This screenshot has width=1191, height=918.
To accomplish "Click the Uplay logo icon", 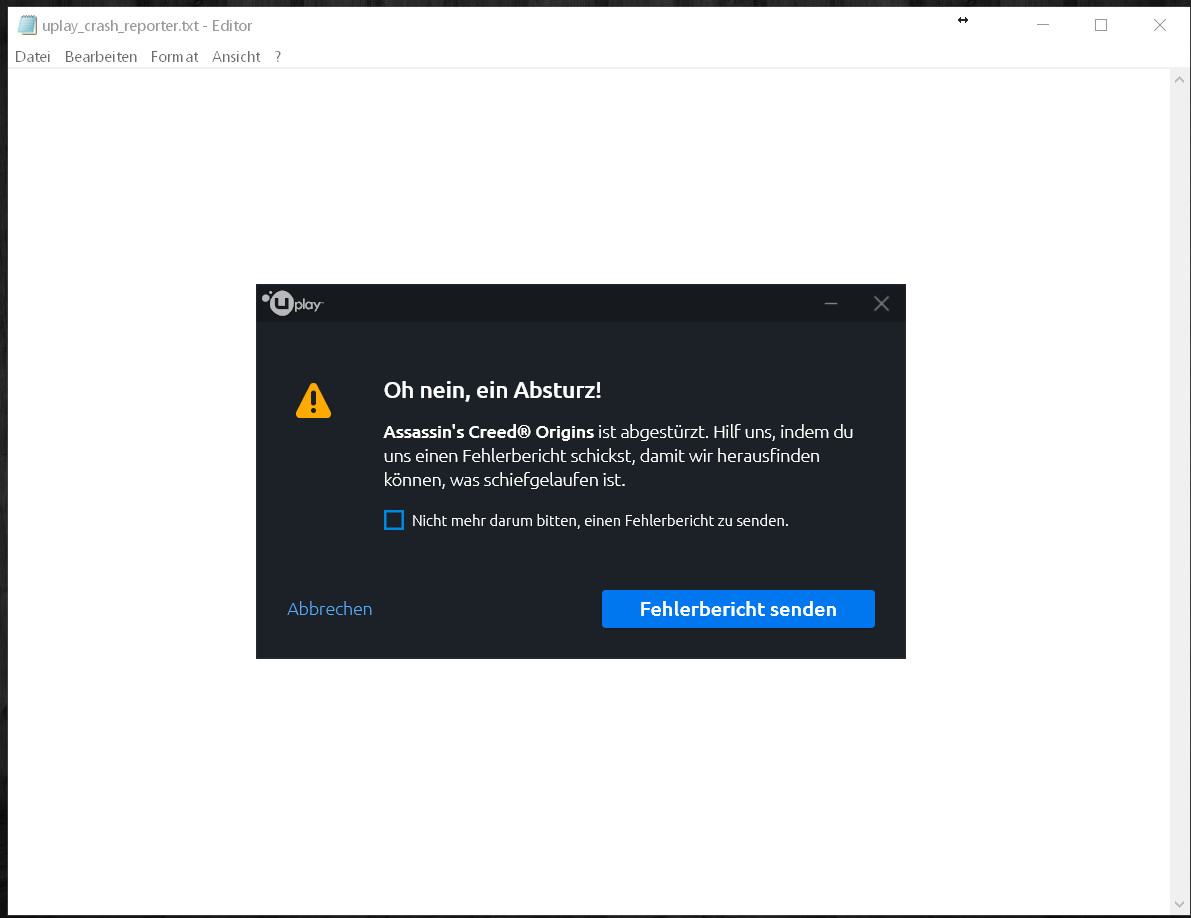I will coord(292,303).
